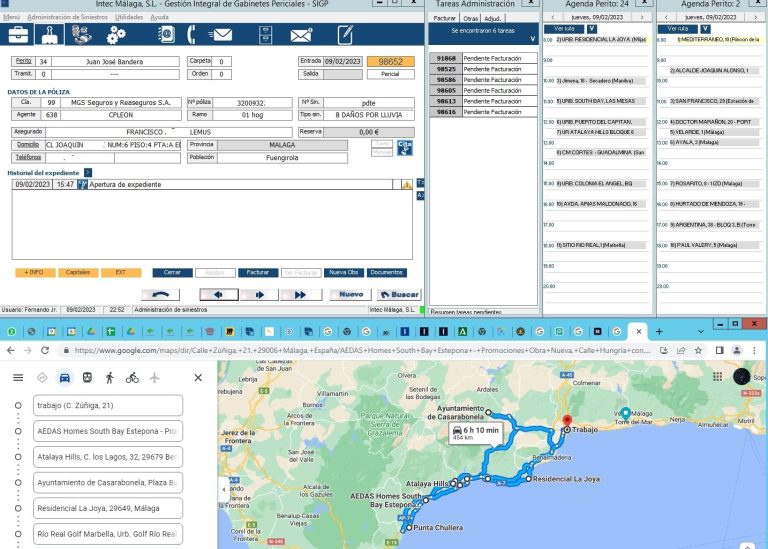Go to previous day in Agenda Perito 2

666,17
